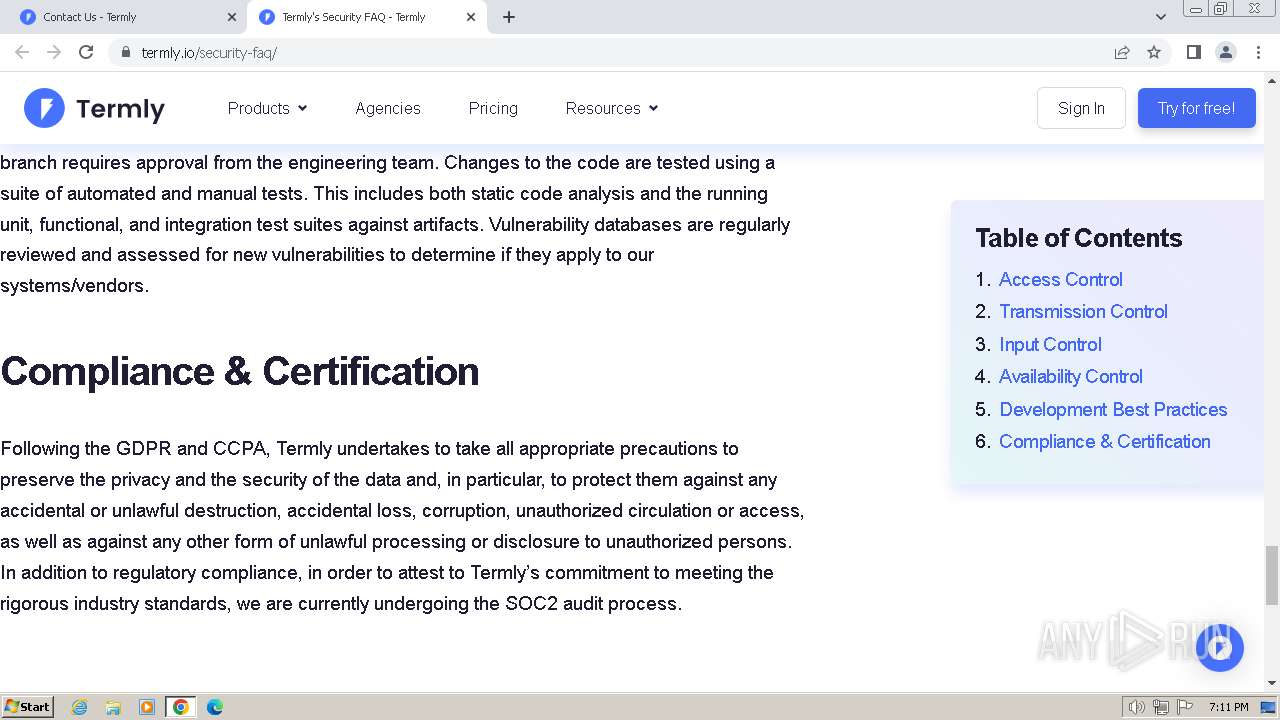Screen dimensions: 1280x720
Task: Open the media player taskbar icon
Action: (x=147, y=707)
